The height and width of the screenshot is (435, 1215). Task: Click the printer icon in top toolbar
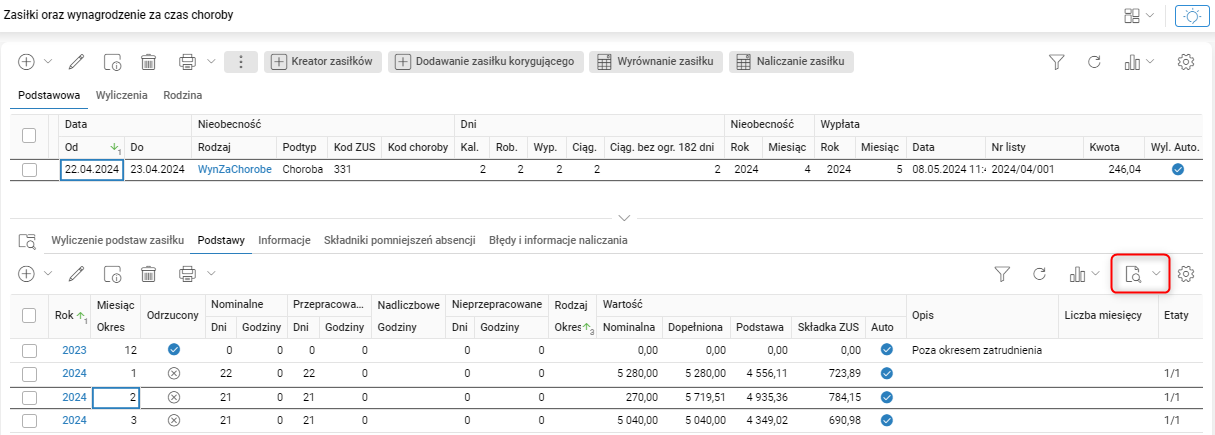click(187, 62)
